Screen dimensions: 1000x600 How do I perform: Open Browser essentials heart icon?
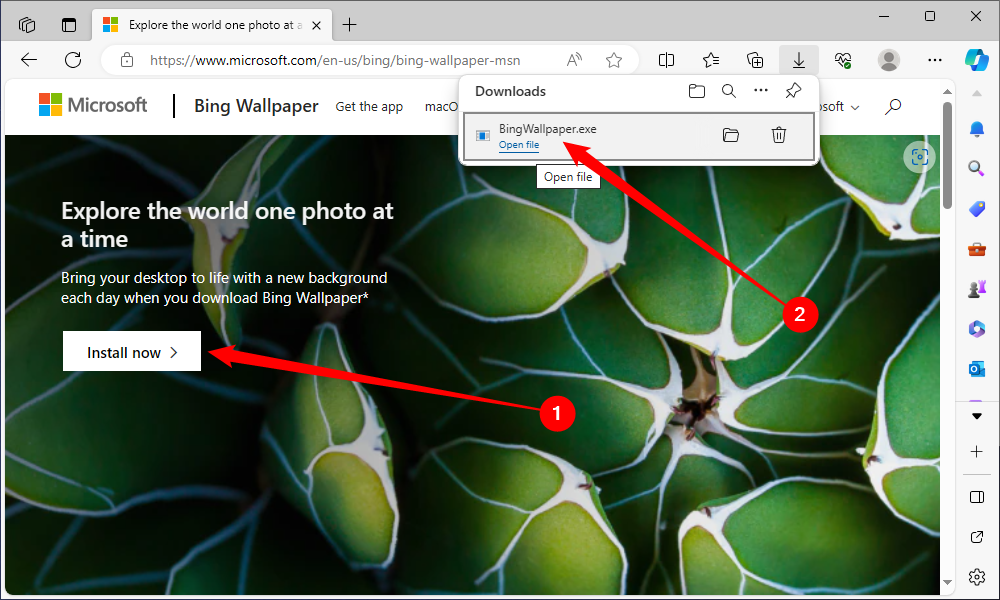(843, 60)
